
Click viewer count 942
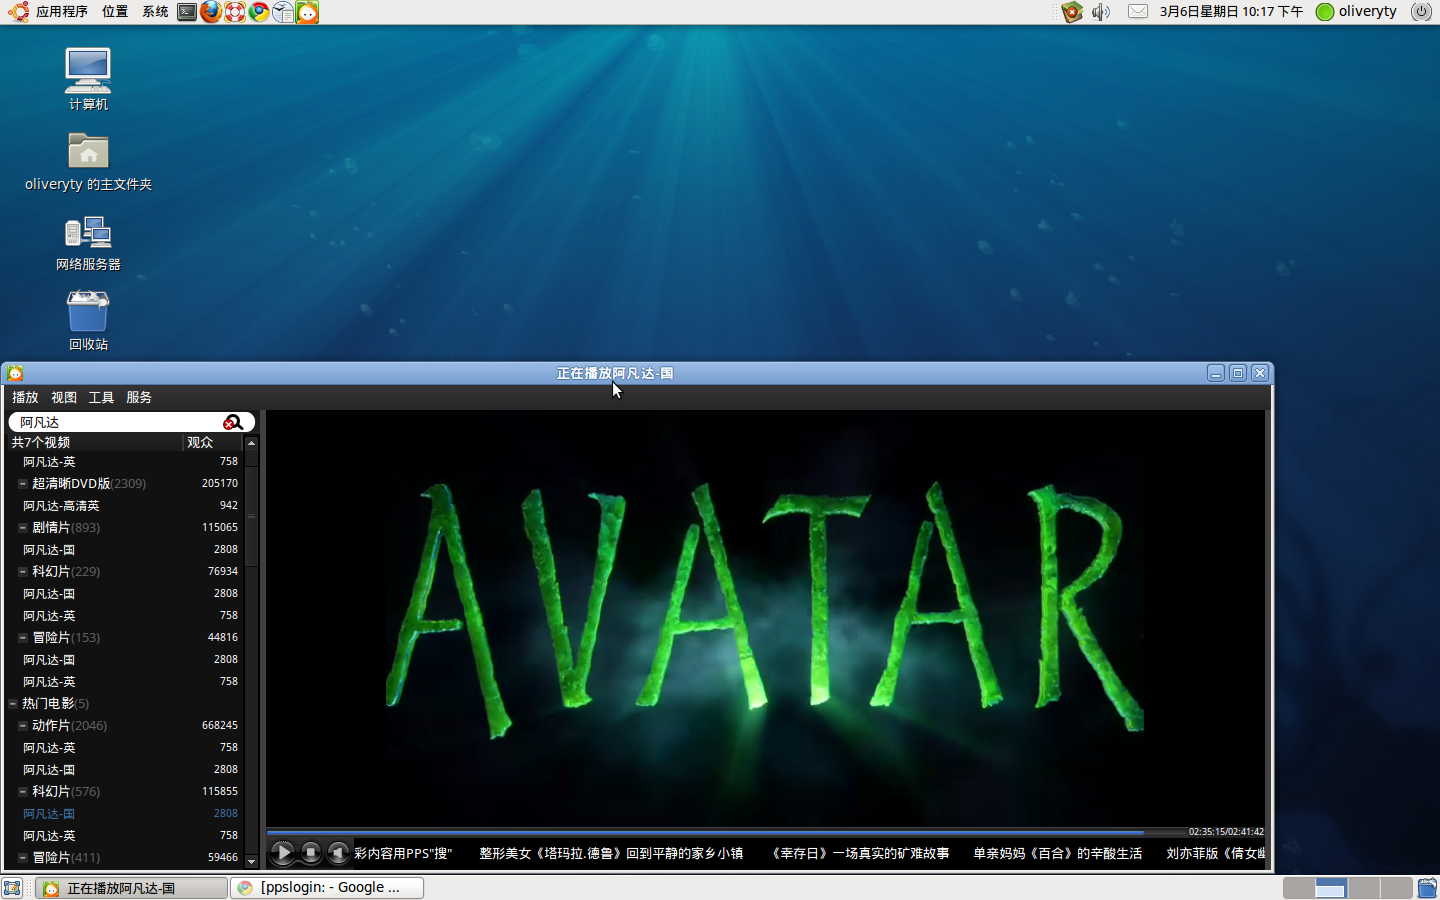coord(229,505)
